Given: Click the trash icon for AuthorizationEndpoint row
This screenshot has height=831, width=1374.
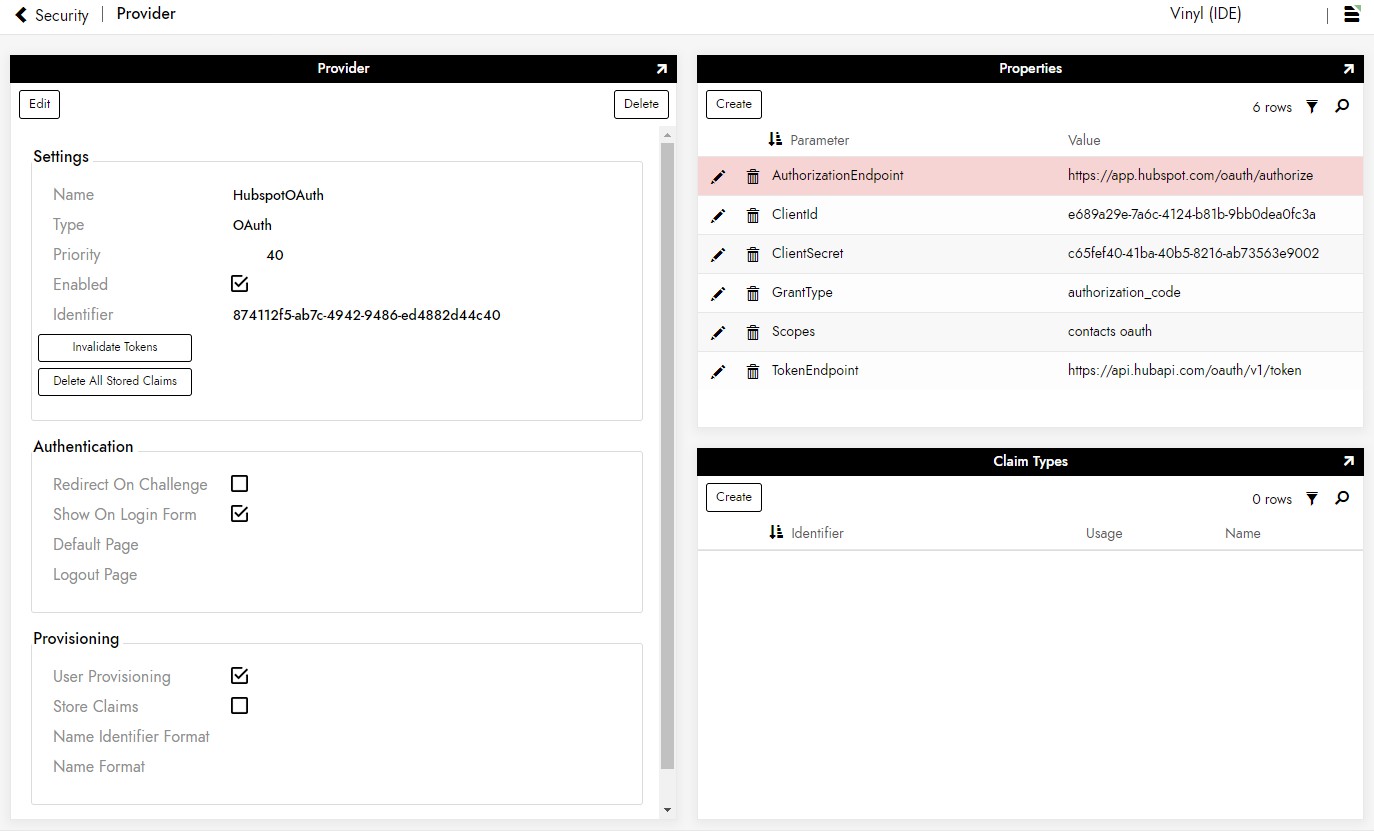Looking at the screenshot, I should 753,177.
